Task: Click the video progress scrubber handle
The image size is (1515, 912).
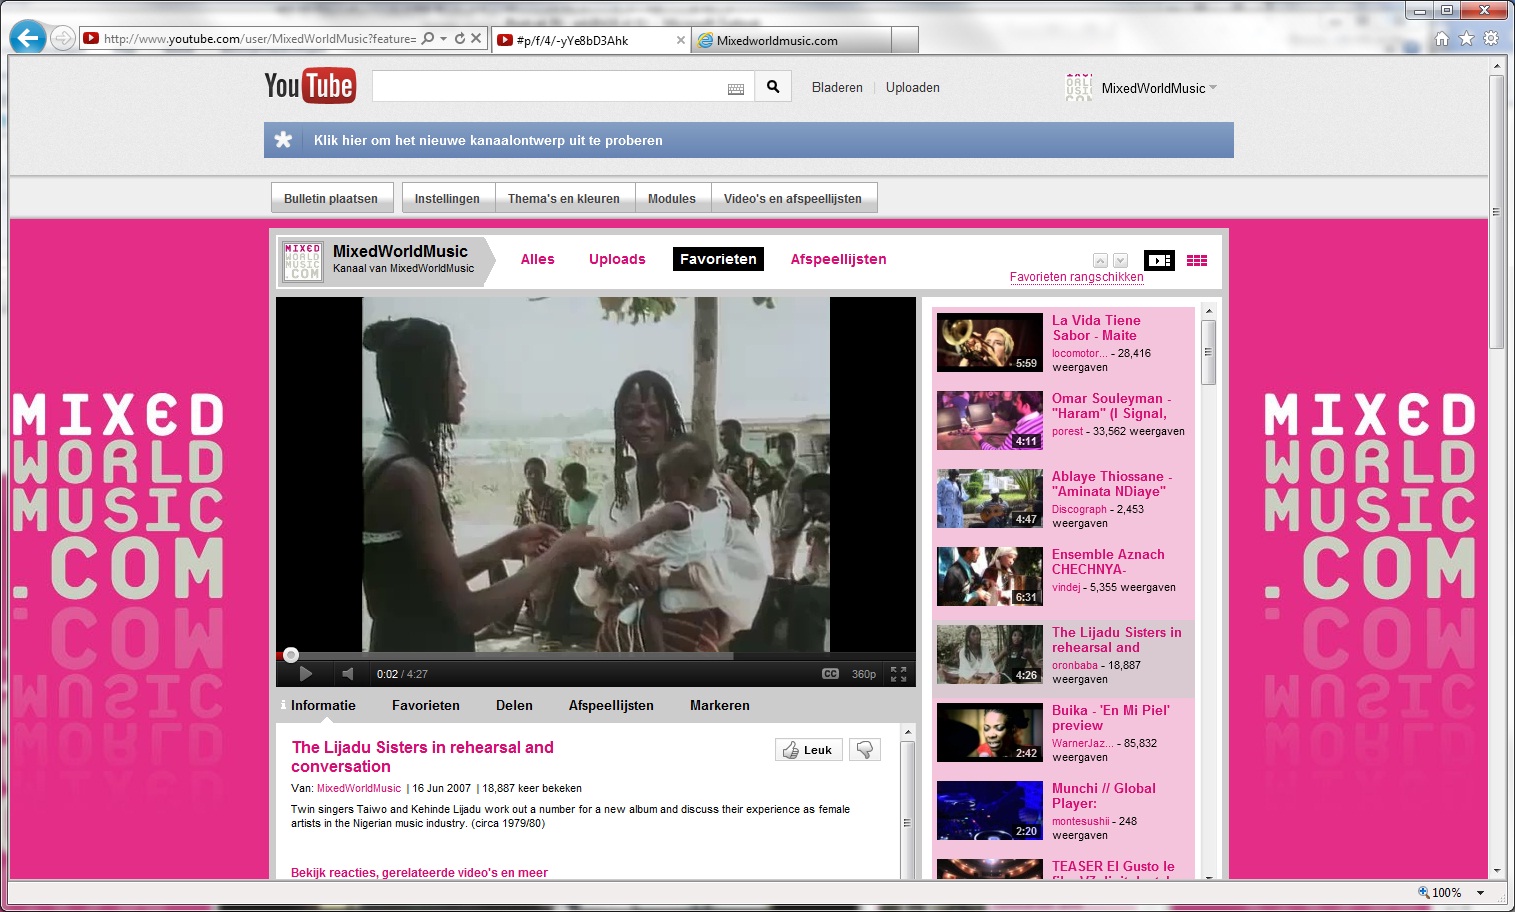Action: 290,655
